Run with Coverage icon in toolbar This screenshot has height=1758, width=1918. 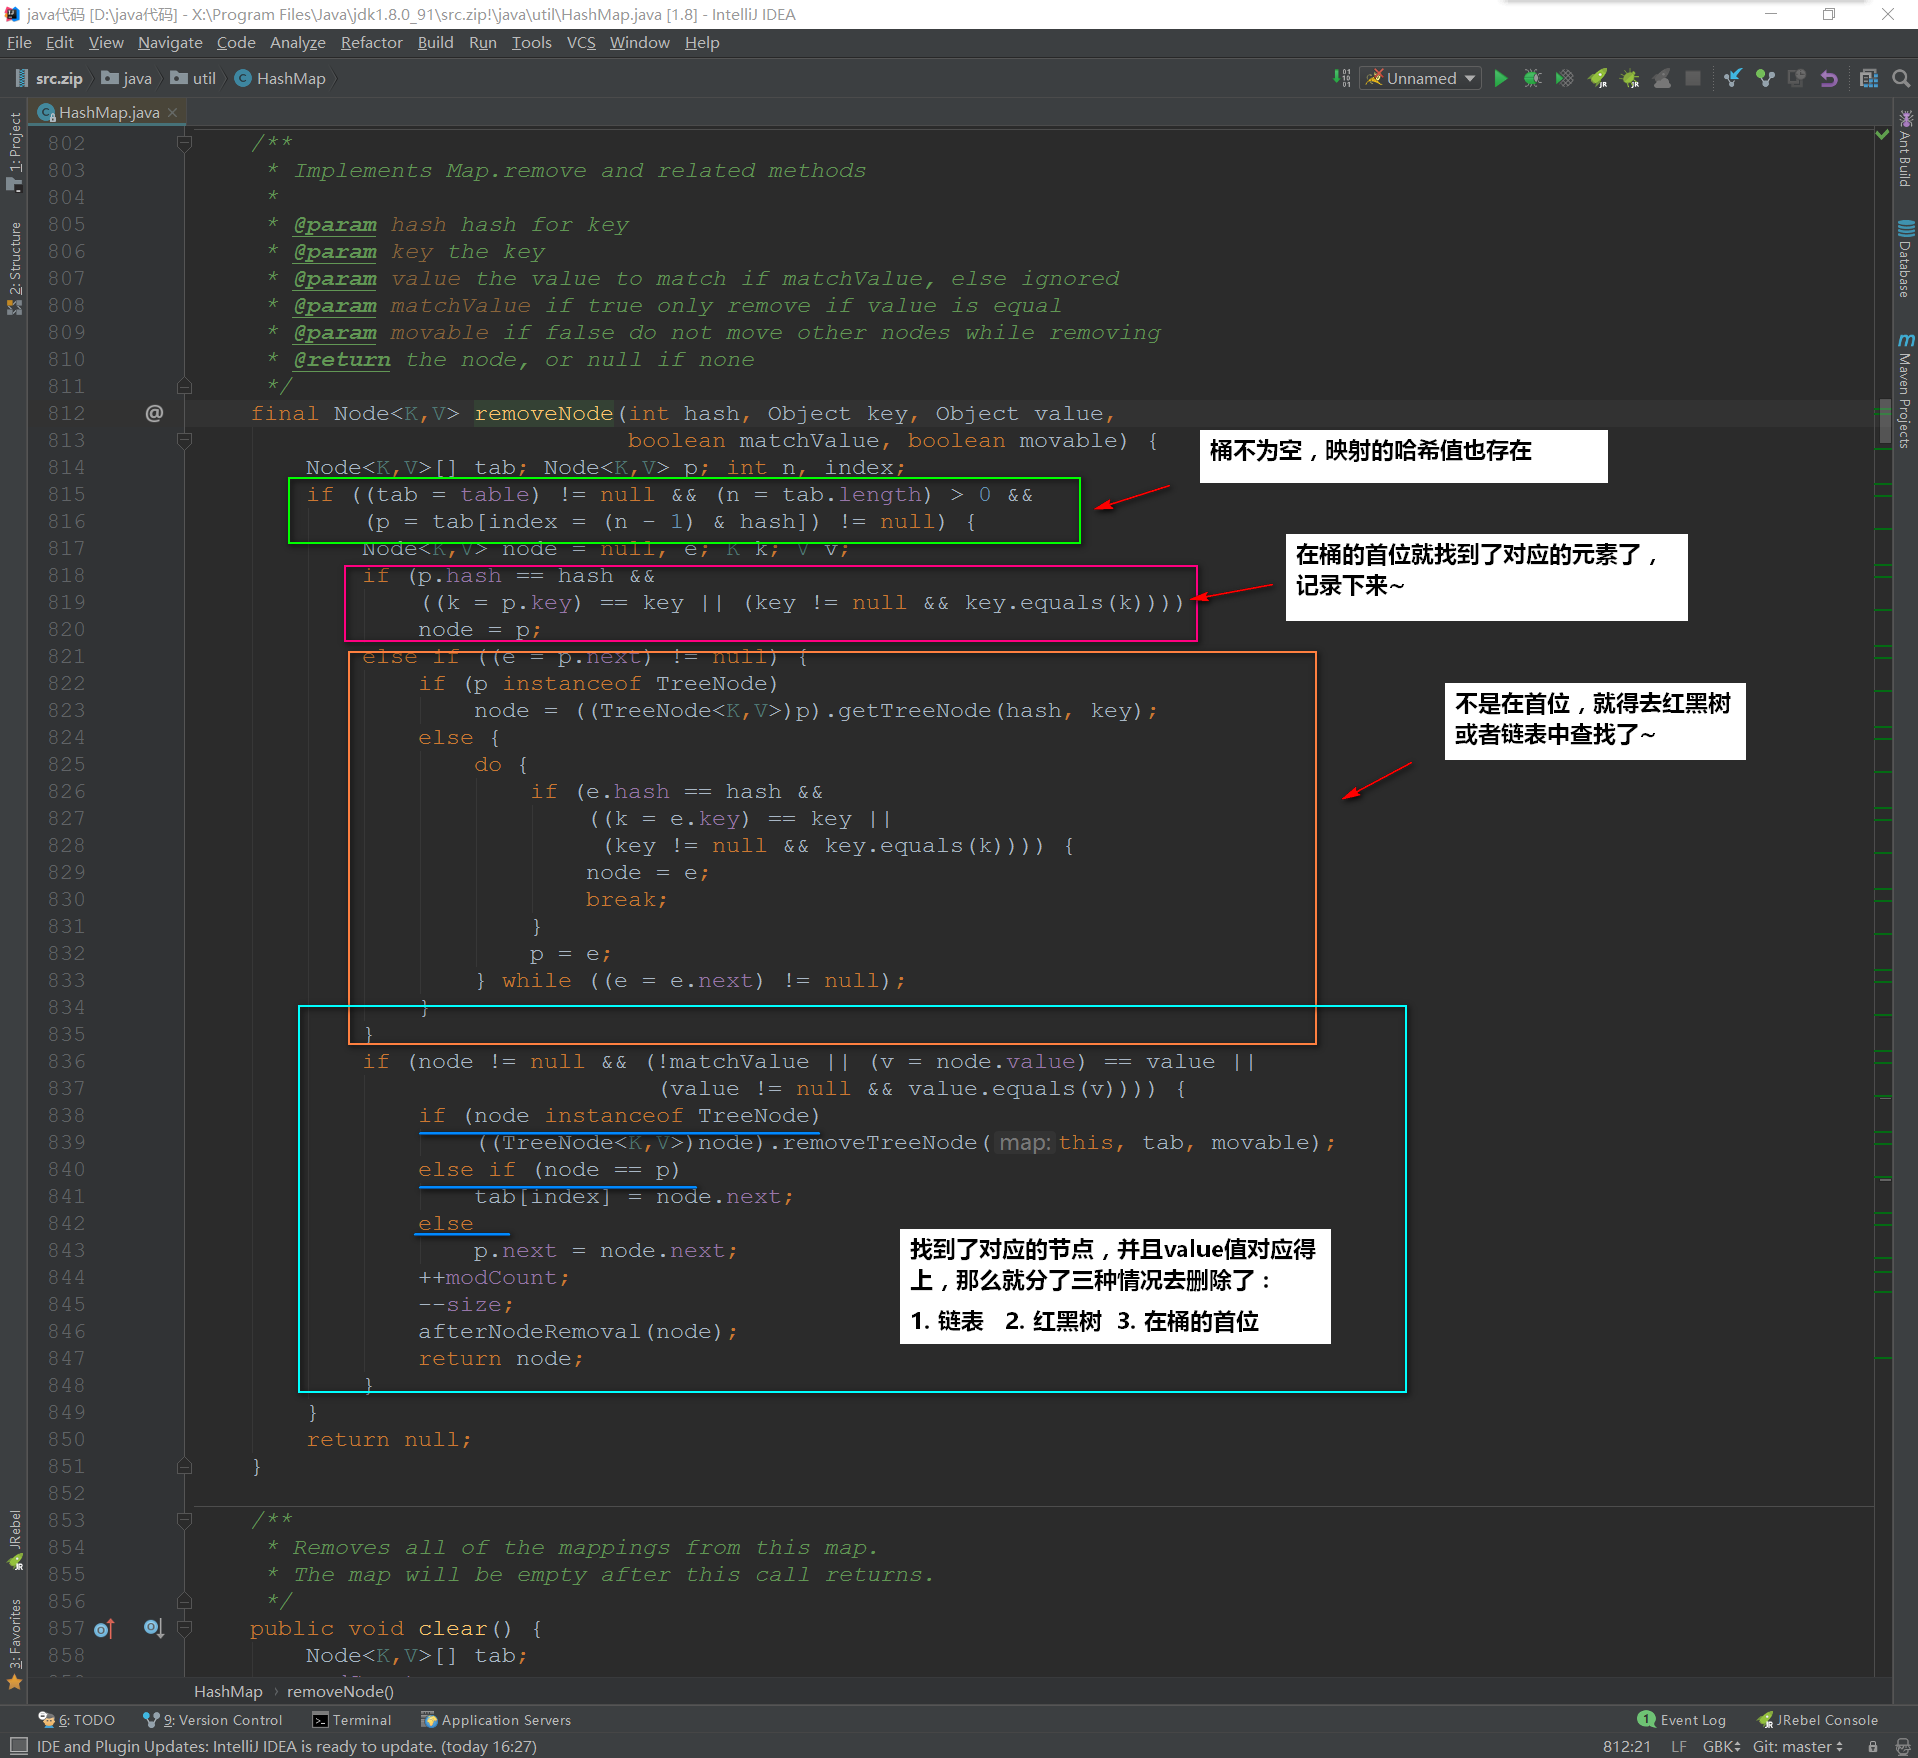tap(1565, 78)
